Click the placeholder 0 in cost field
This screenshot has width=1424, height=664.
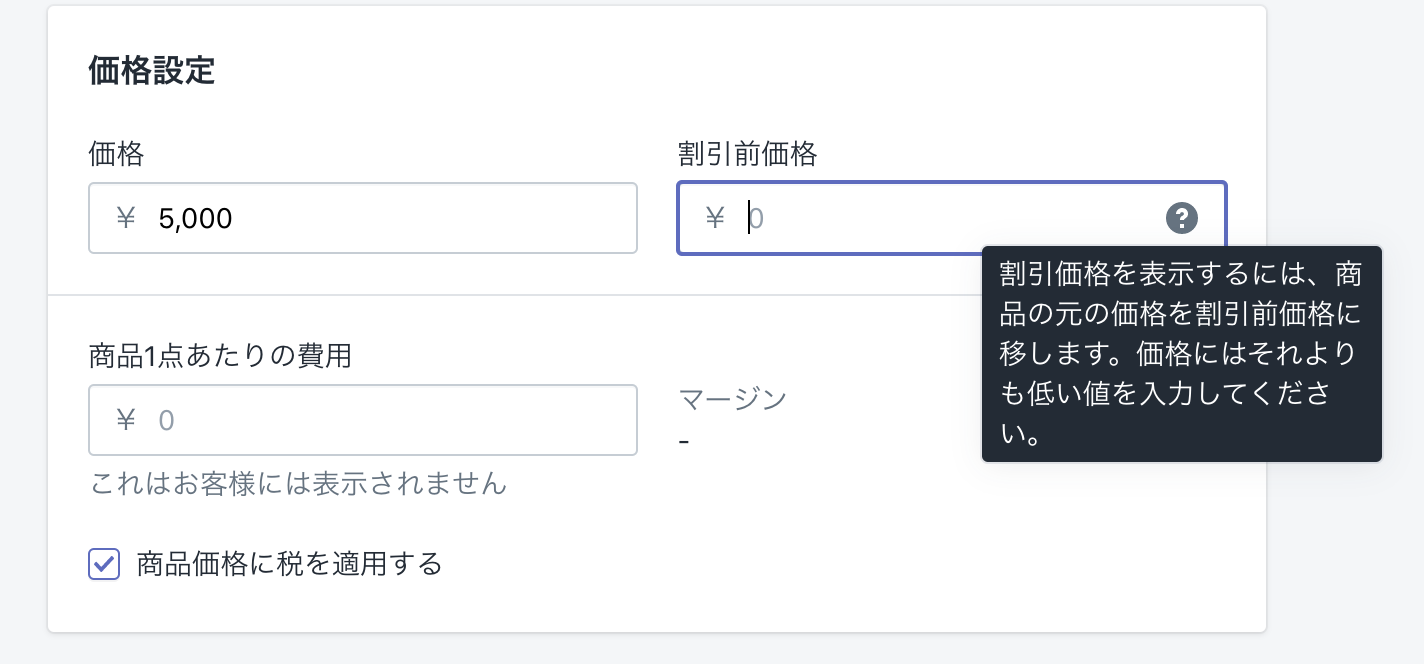point(167,420)
